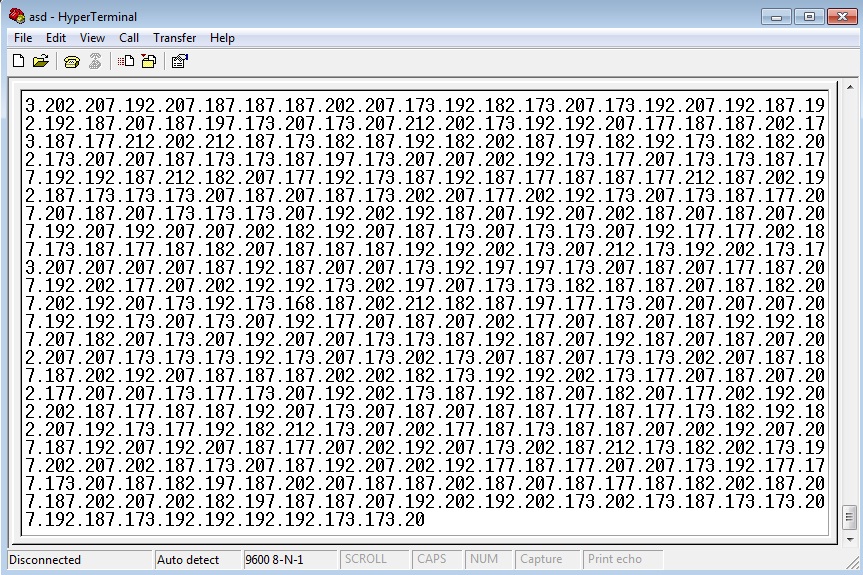
Task: Click the Disconnect toolbar icon
Action: pyautogui.click(x=95, y=61)
